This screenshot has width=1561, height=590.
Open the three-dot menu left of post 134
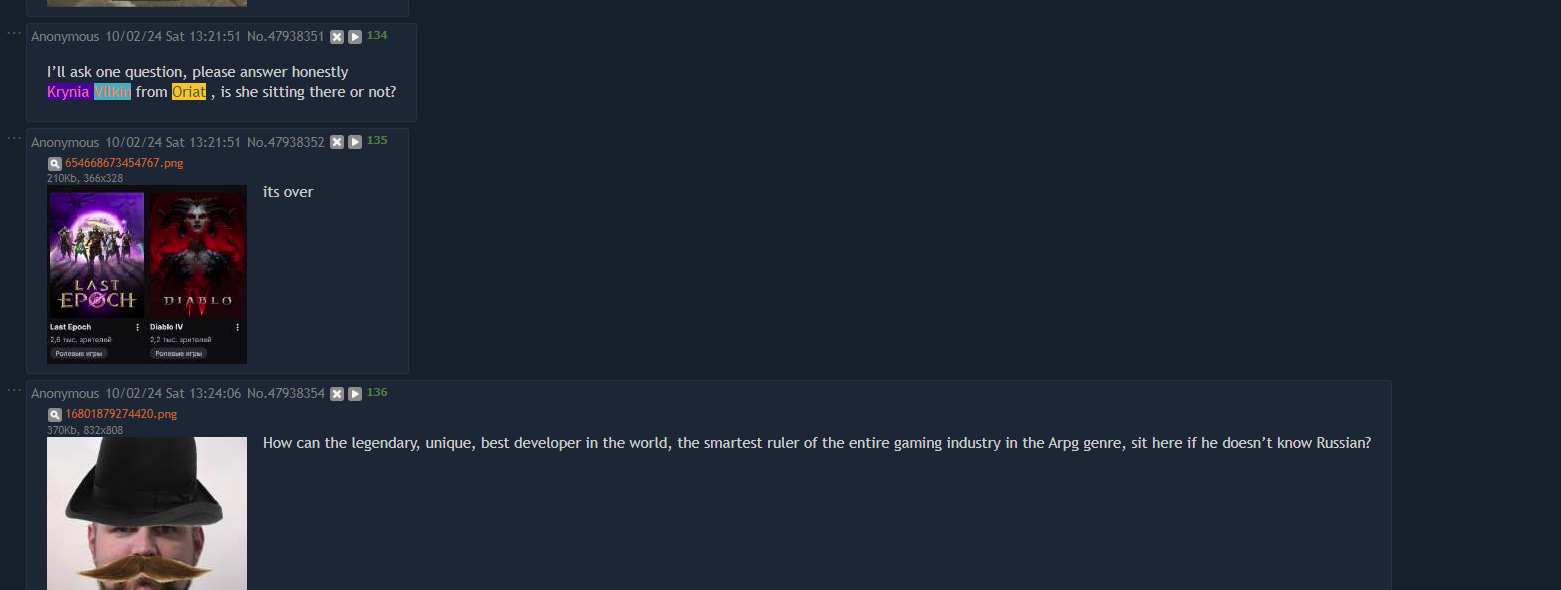click(14, 32)
